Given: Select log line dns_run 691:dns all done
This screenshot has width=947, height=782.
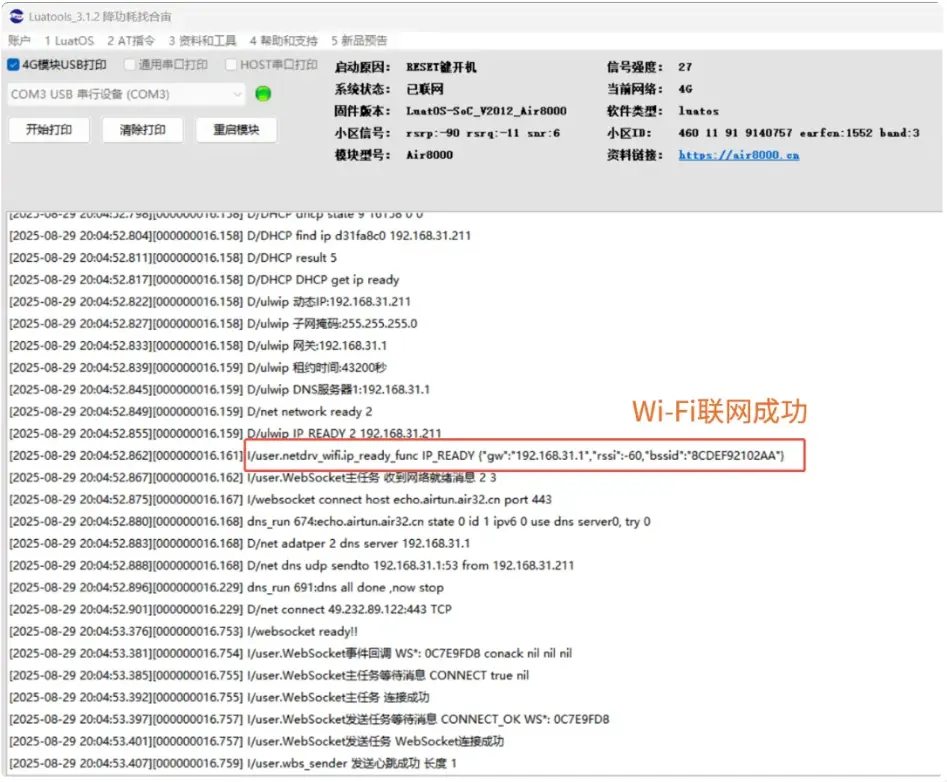Looking at the screenshot, I should [x=226, y=588].
